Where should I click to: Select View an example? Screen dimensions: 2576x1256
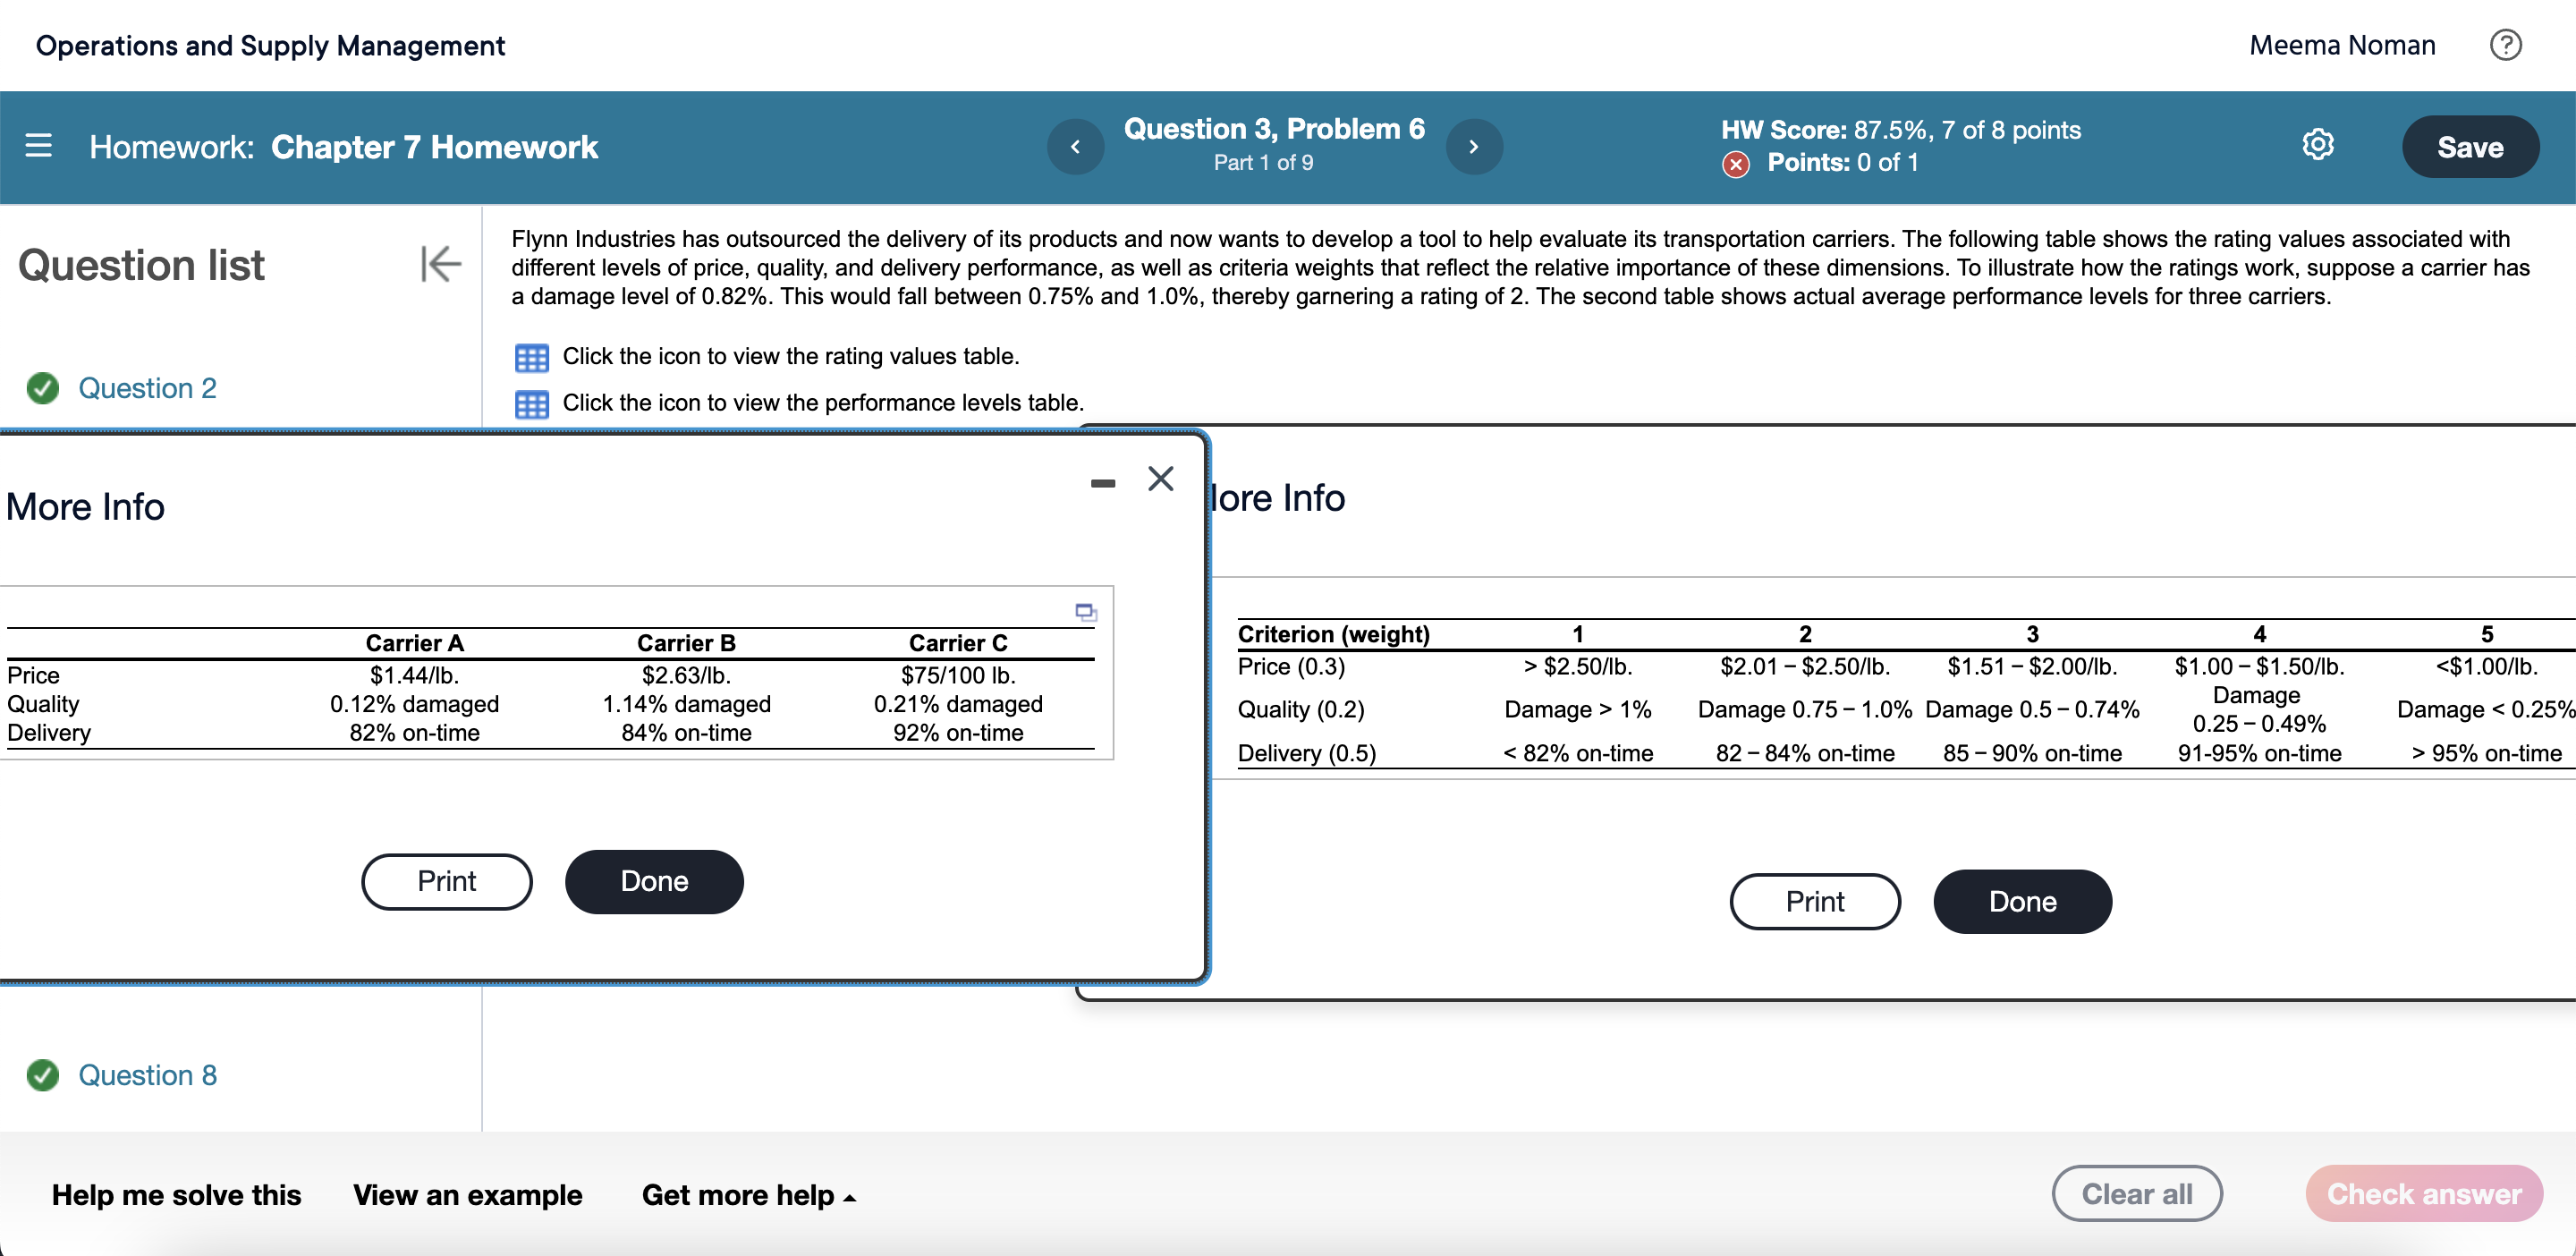pyautogui.click(x=467, y=1194)
